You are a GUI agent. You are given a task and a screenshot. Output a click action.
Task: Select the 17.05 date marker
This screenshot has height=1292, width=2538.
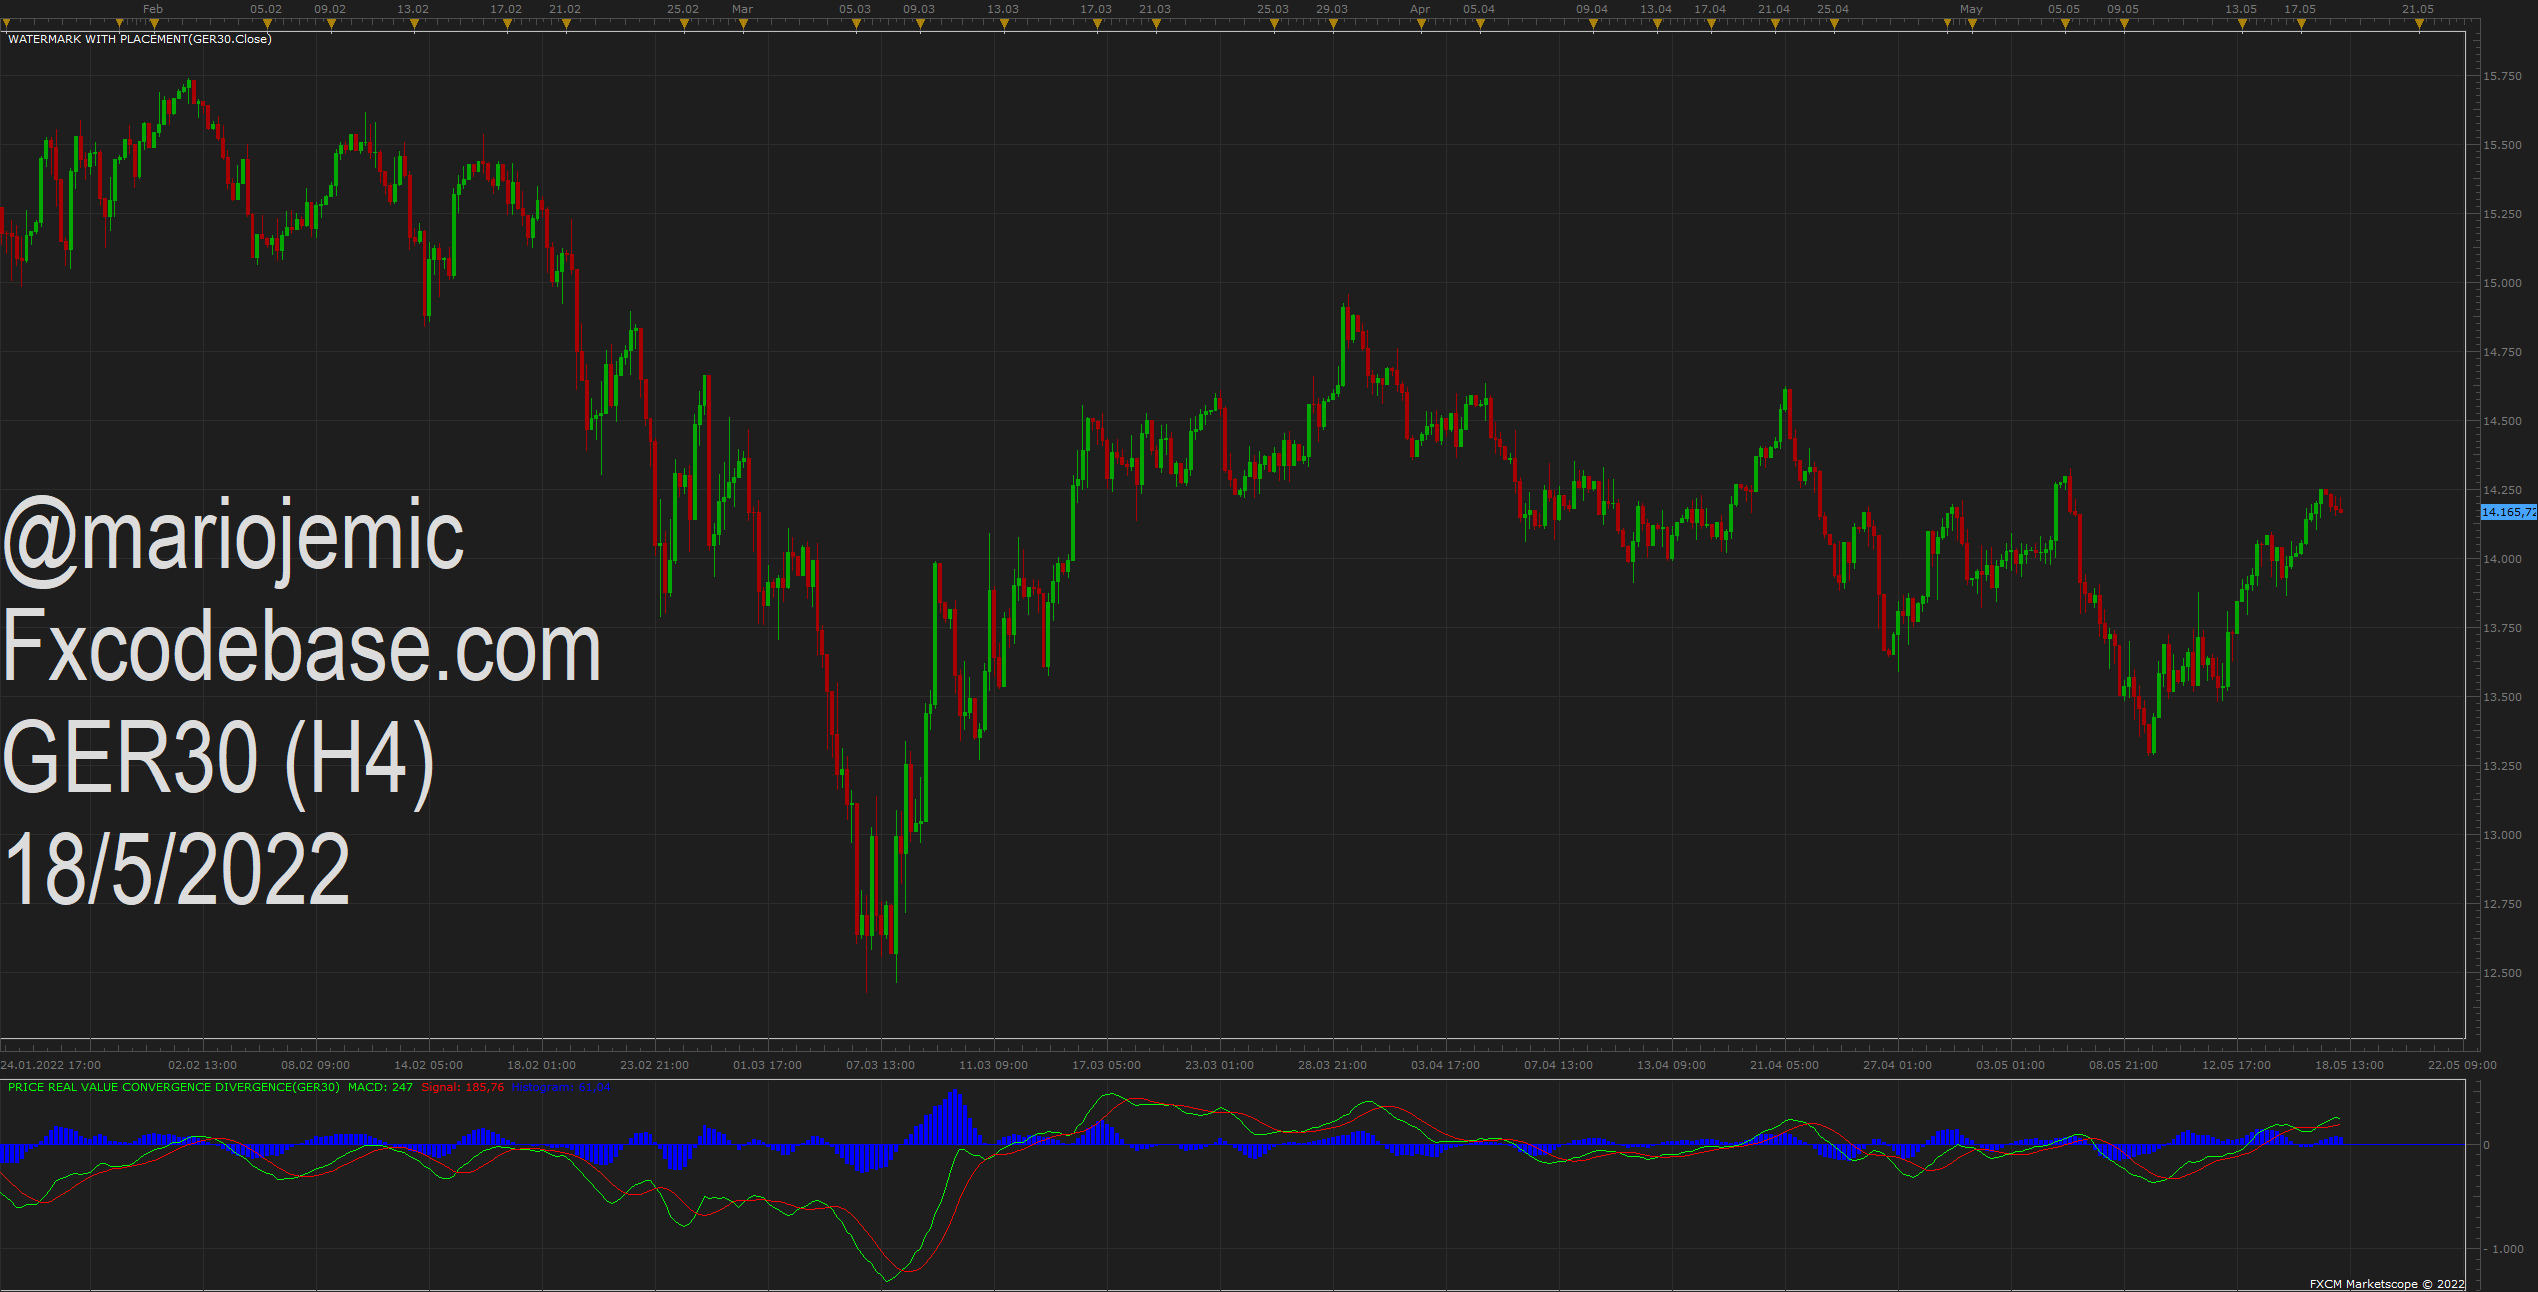(2300, 9)
